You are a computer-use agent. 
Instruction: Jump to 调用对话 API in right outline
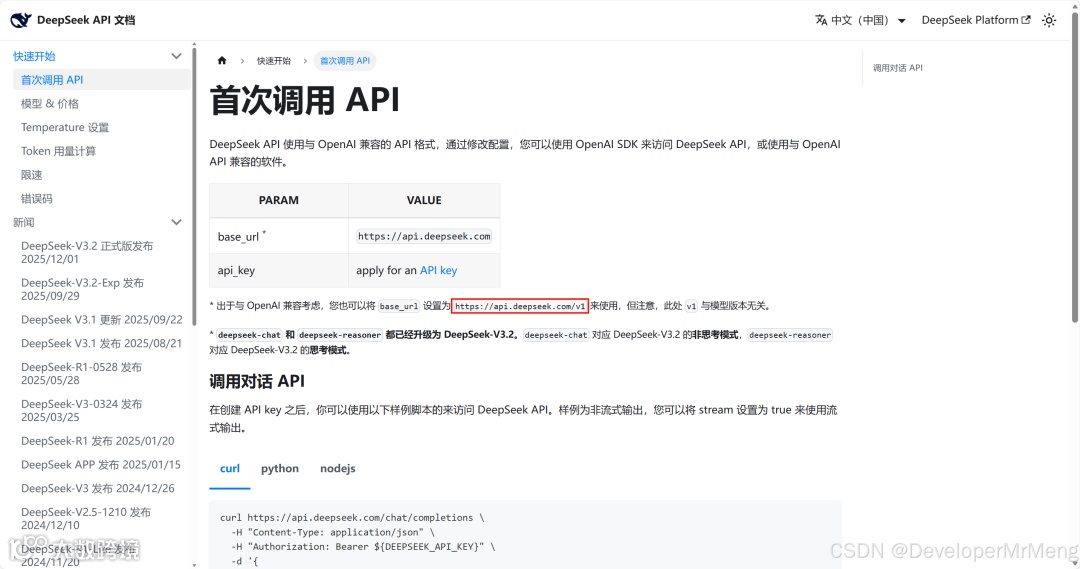[x=897, y=68]
